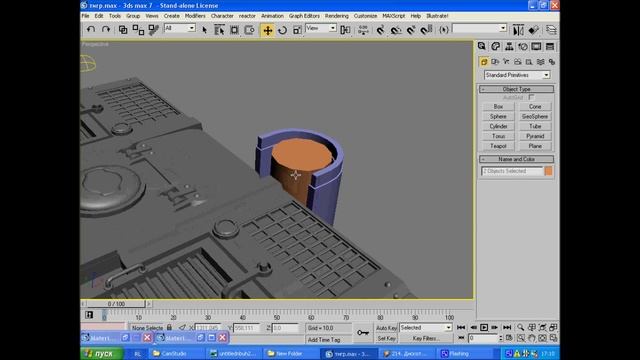Collapse the Name and Color rollout

[x=517, y=159]
